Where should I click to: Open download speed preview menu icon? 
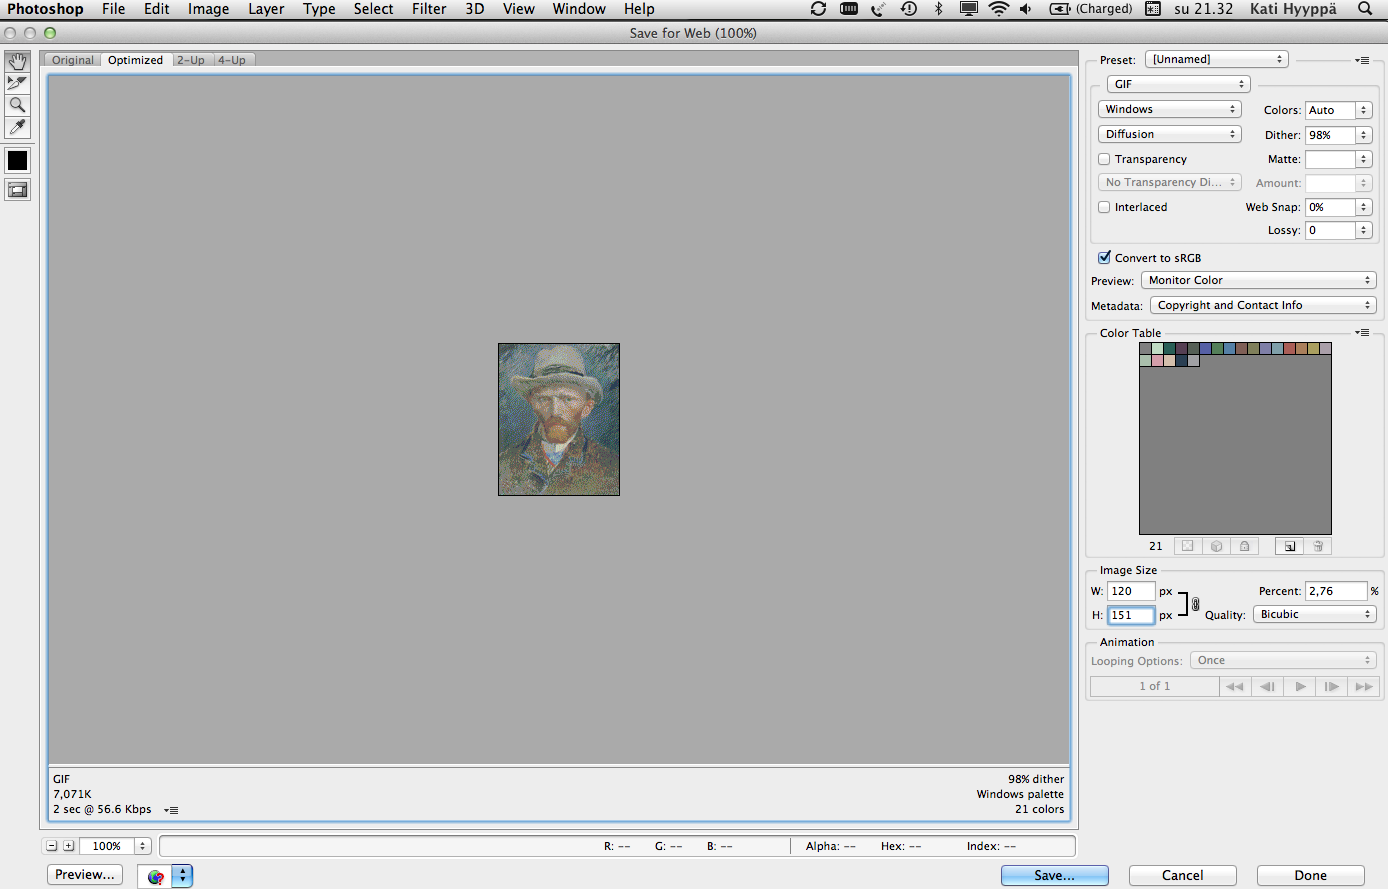[171, 810]
